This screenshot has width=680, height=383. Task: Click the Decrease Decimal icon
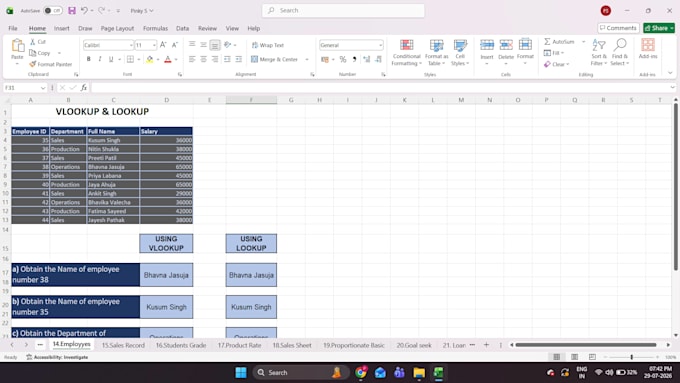click(x=378, y=59)
